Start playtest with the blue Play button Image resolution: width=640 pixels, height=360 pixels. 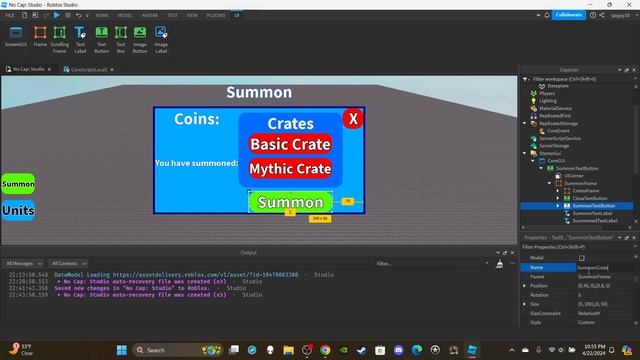[x=57, y=15]
